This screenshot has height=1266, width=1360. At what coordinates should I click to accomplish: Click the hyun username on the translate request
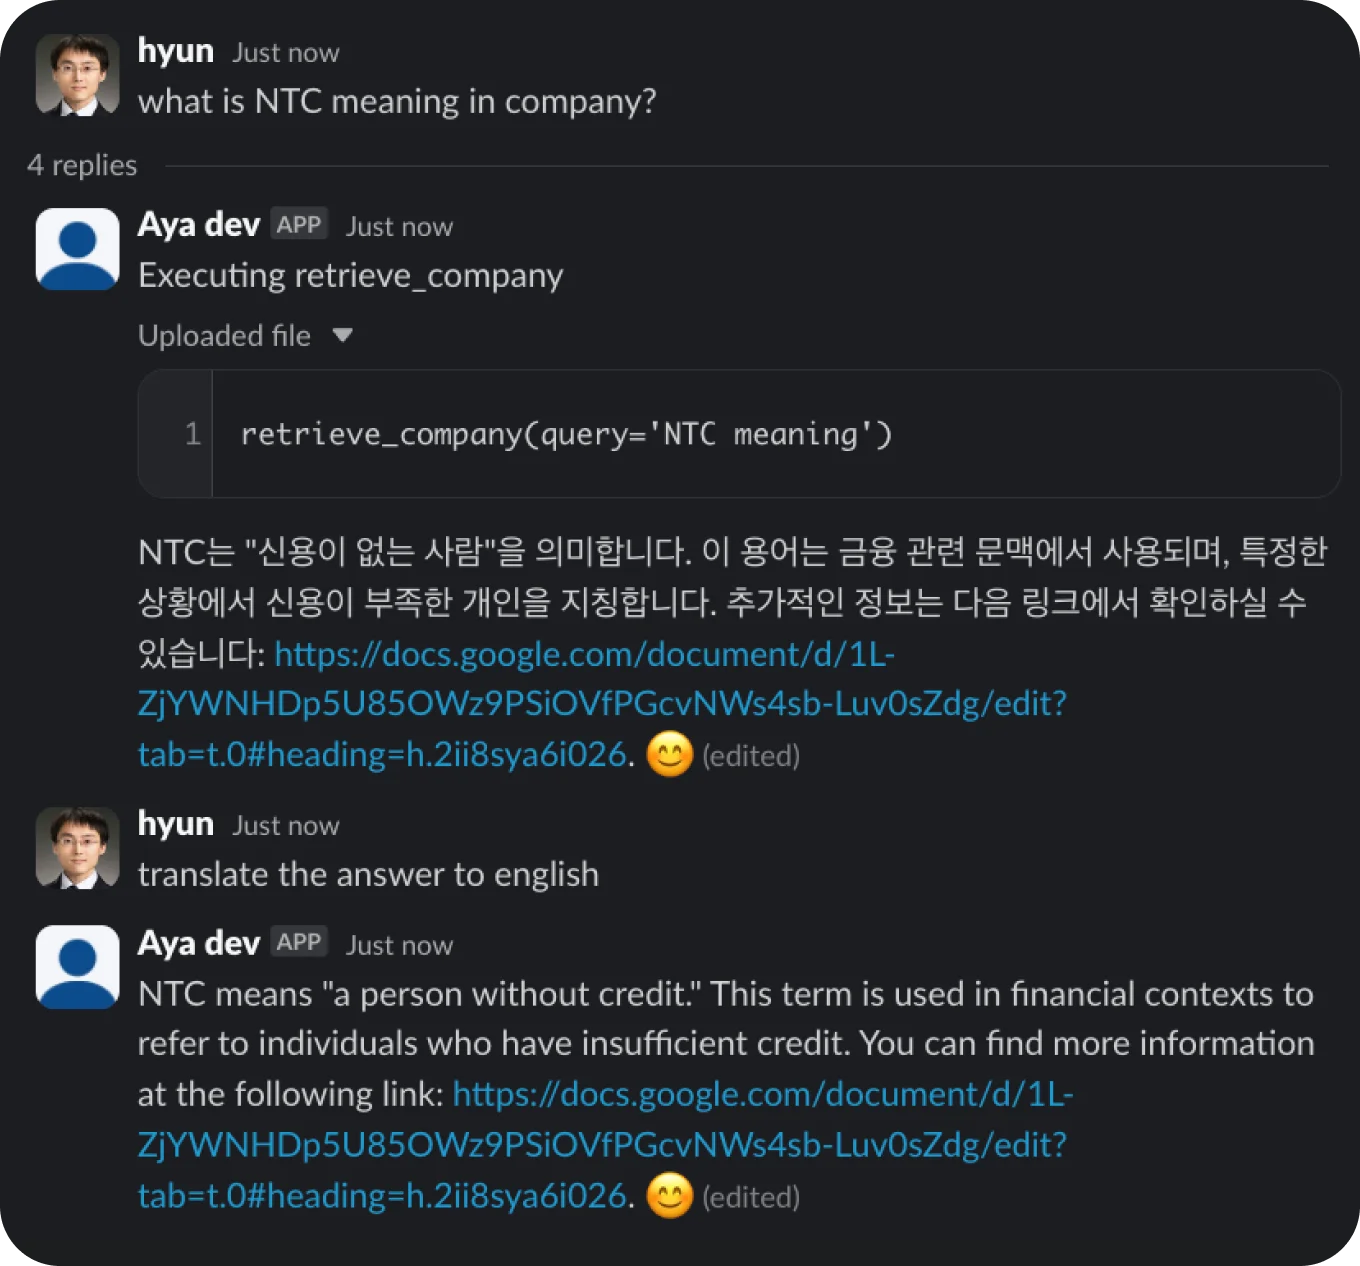pos(176,824)
